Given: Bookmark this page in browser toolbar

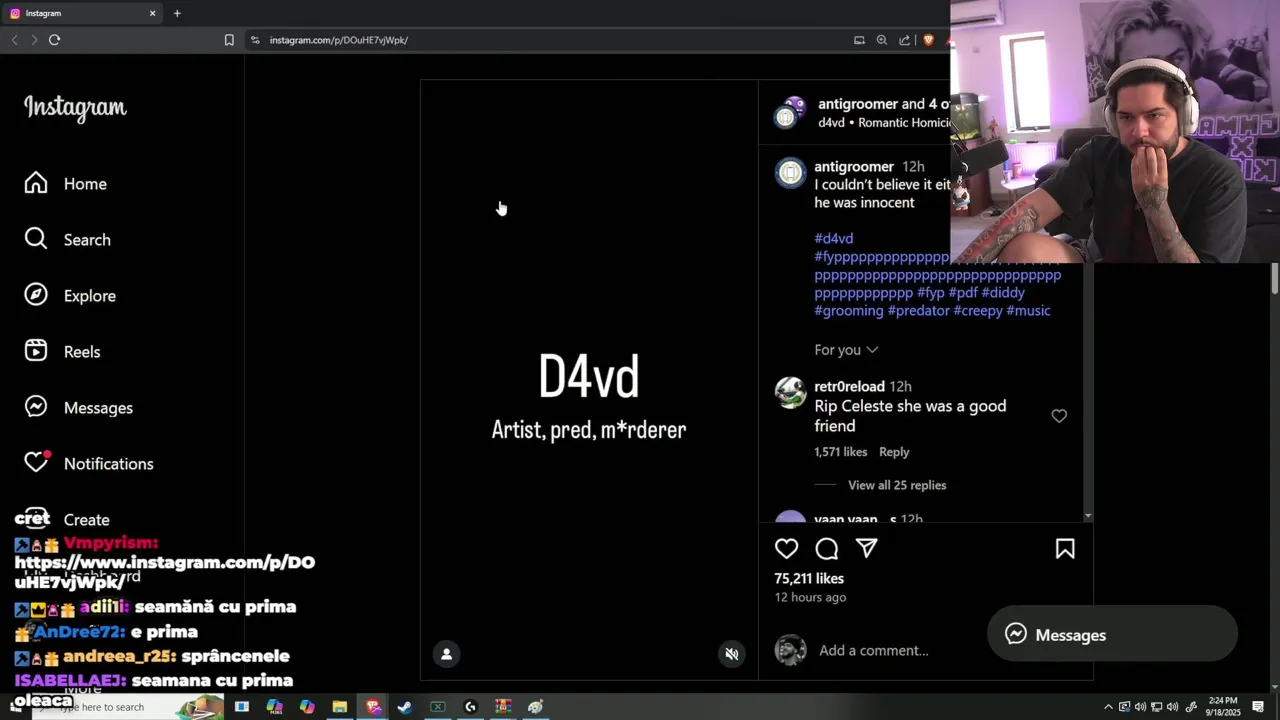Looking at the screenshot, I should [229, 40].
